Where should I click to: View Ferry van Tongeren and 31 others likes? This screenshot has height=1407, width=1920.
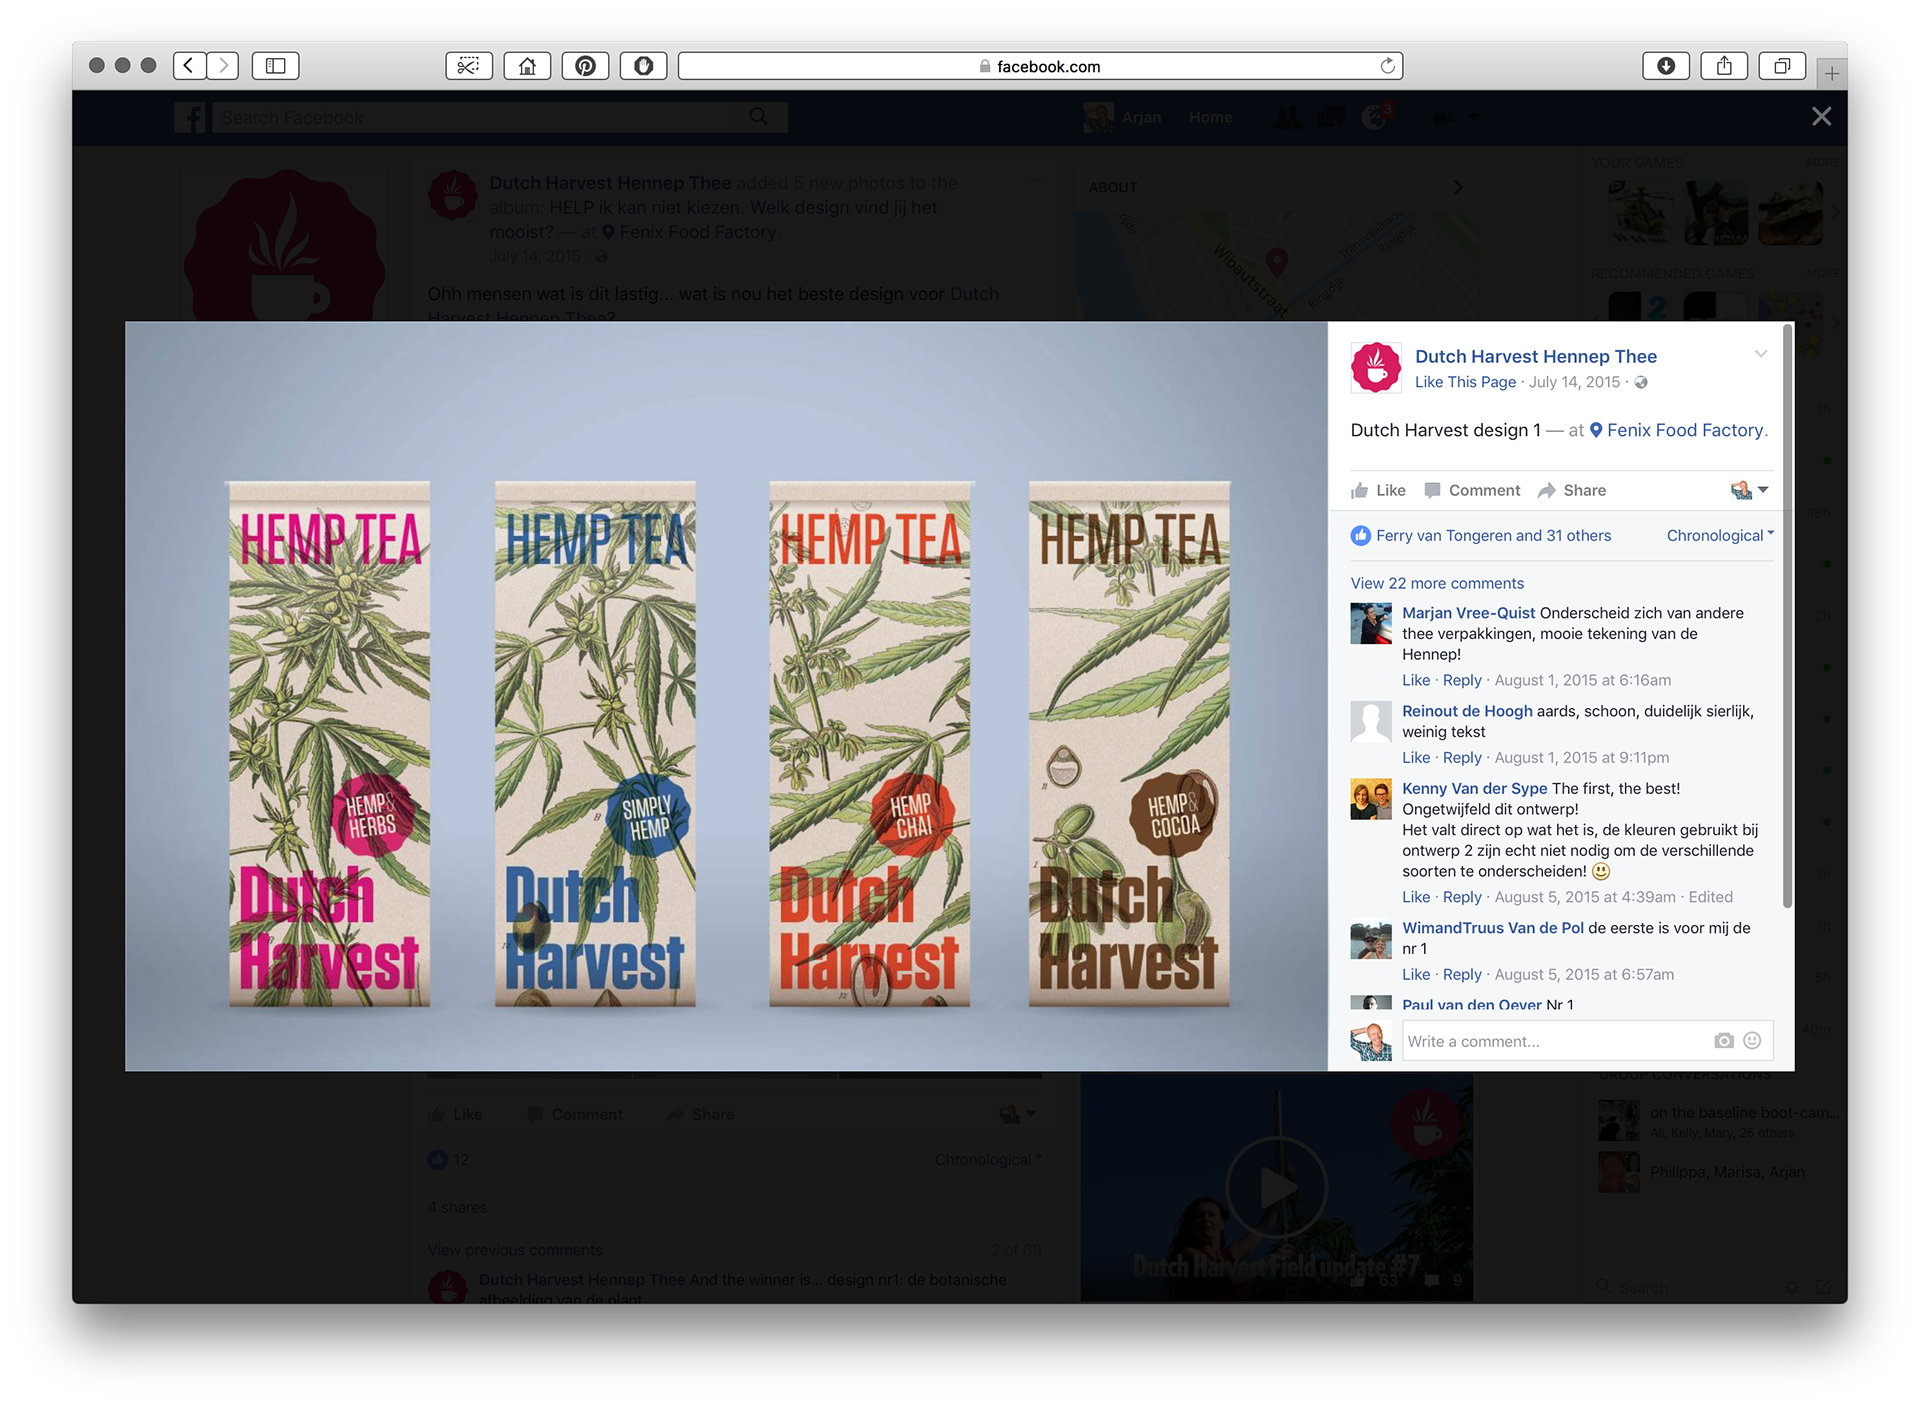(1493, 535)
